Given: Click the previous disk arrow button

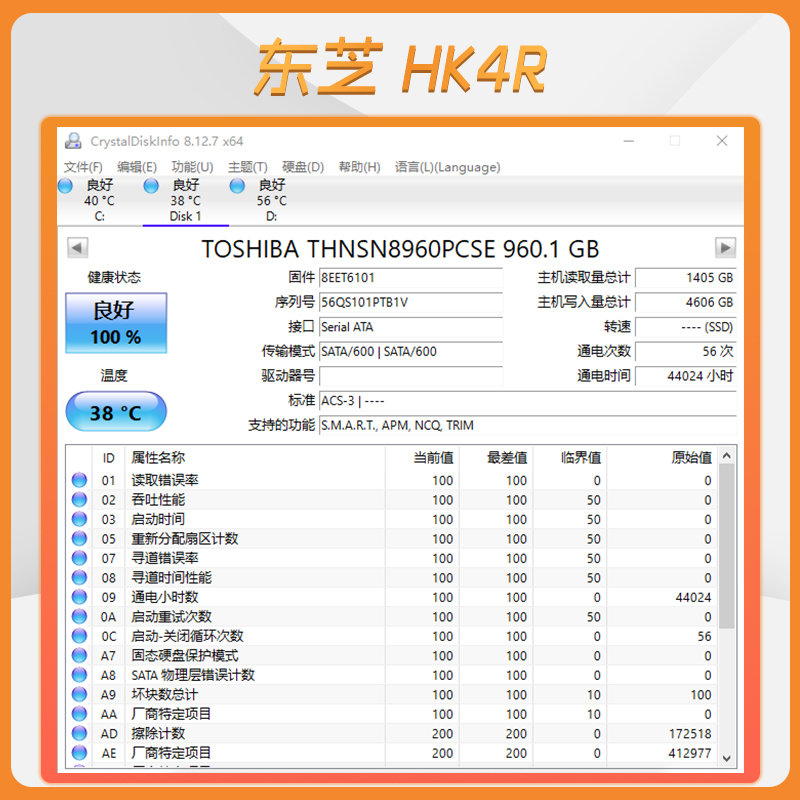Looking at the screenshot, I should pos(78,248).
